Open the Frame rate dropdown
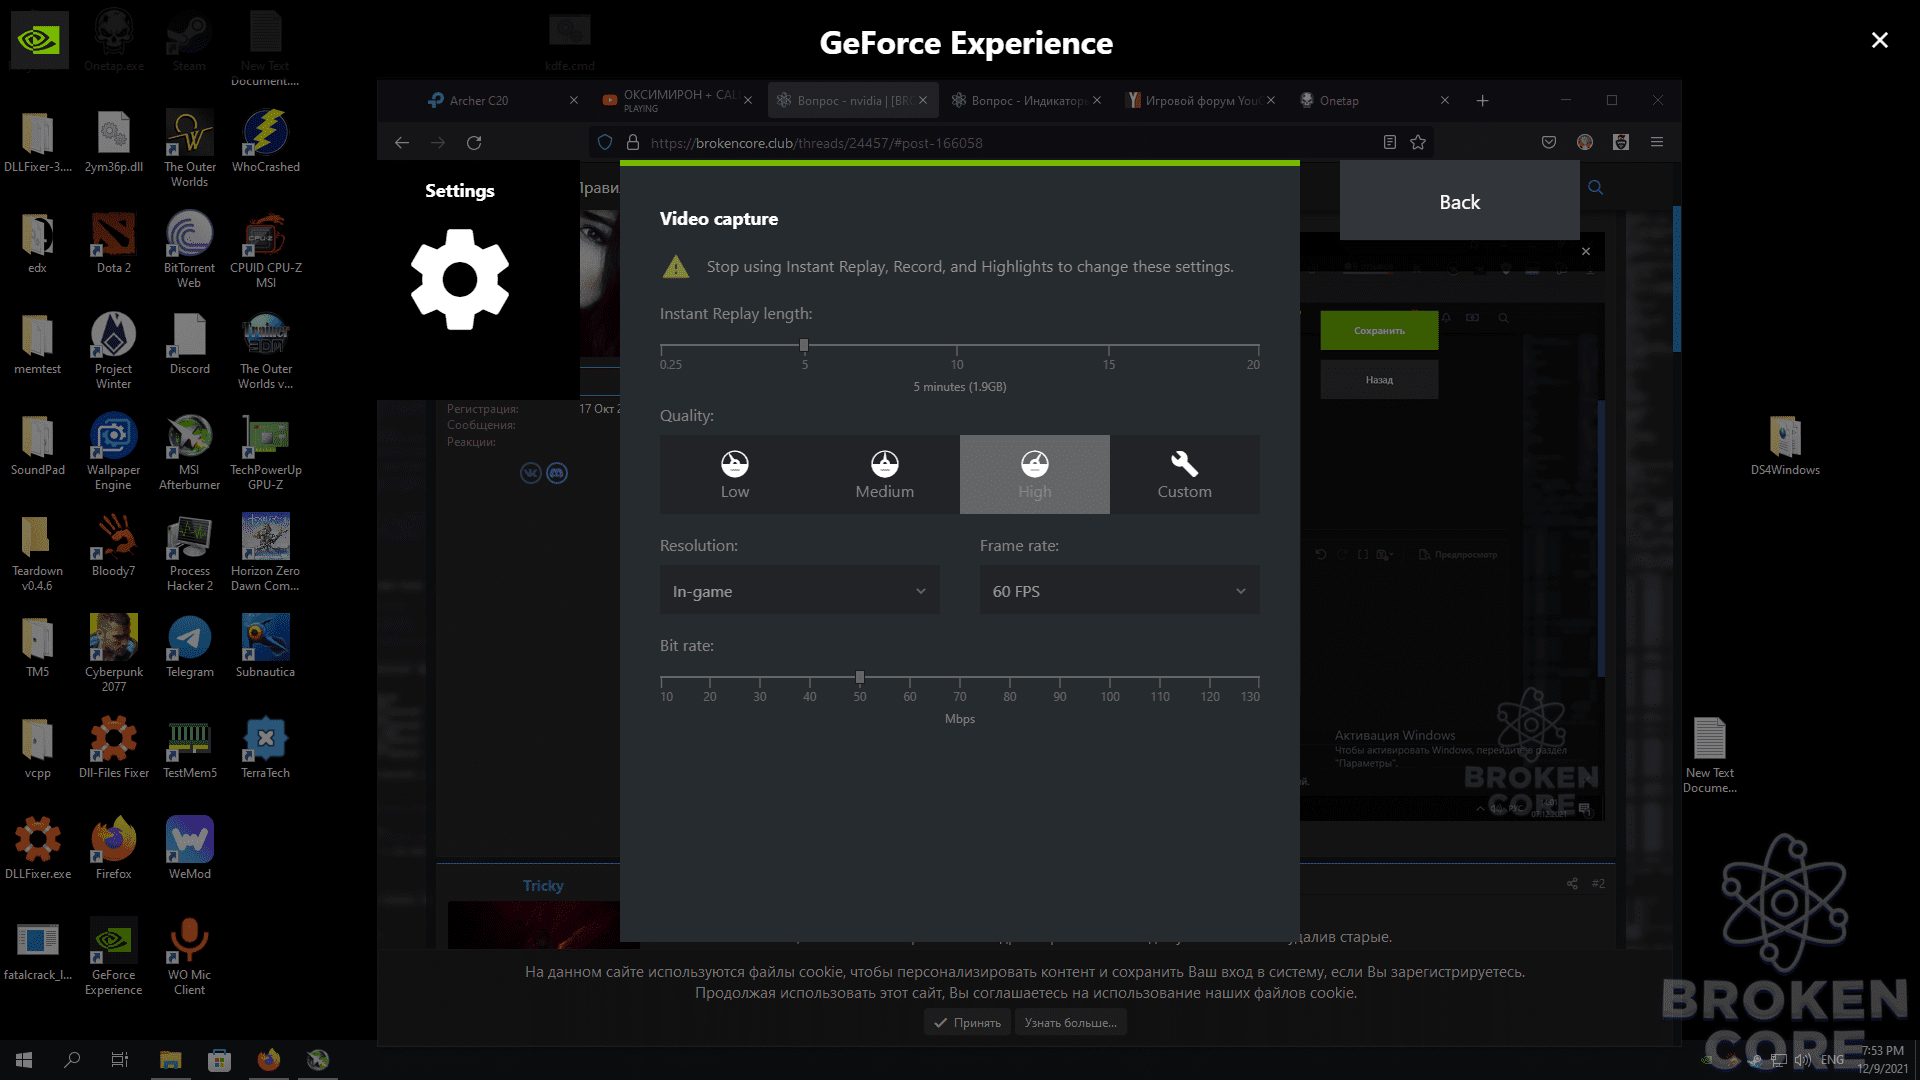This screenshot has height=1080, width=1920. pos(1120,591)
